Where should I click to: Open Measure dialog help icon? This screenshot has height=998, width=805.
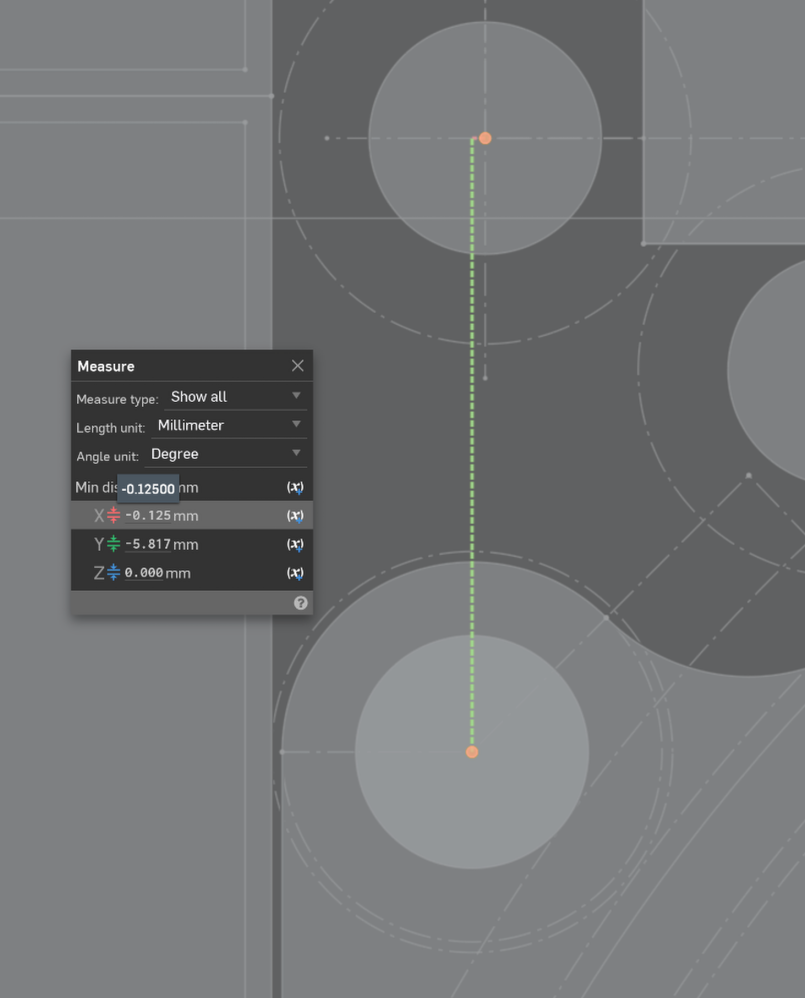300,603
